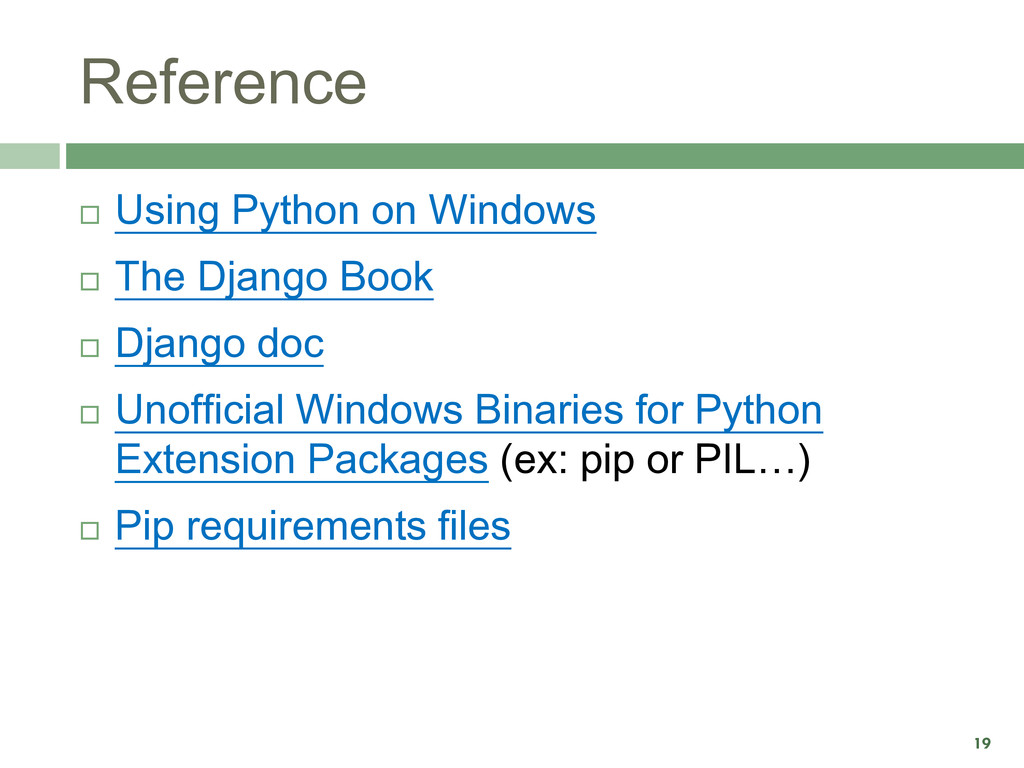Click the (ex: pip or PIL…) text
Screen dimensions: 1024x768
click(x=655, y=460)
